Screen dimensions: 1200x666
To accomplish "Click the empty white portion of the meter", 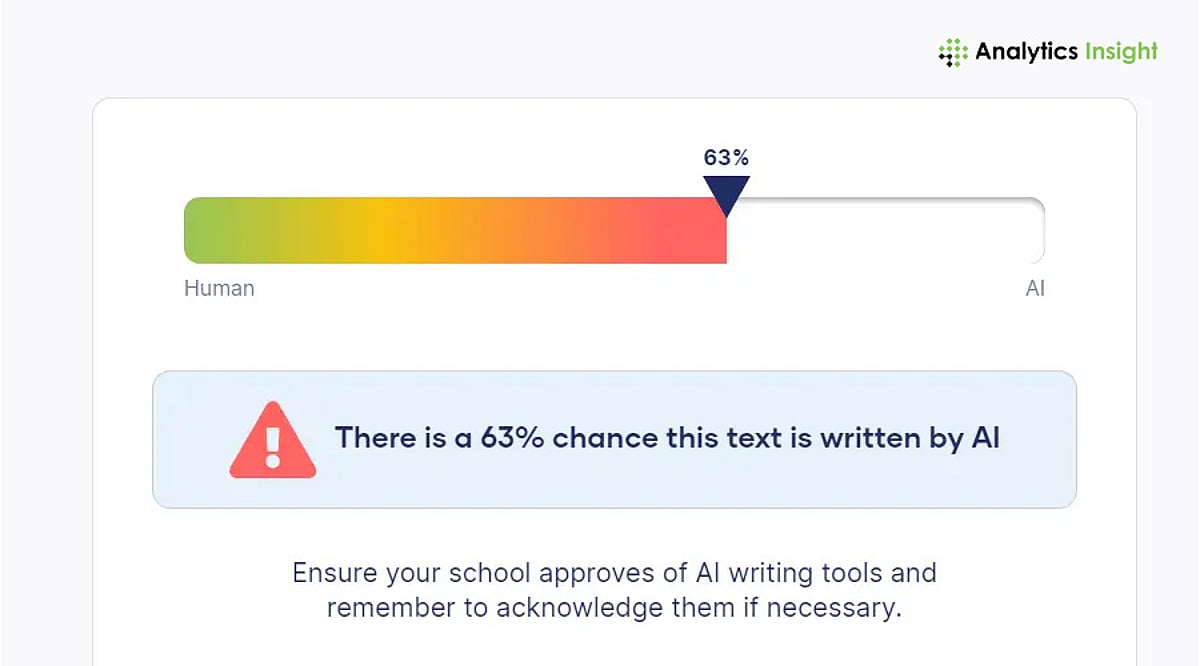I will coord(880,231).
